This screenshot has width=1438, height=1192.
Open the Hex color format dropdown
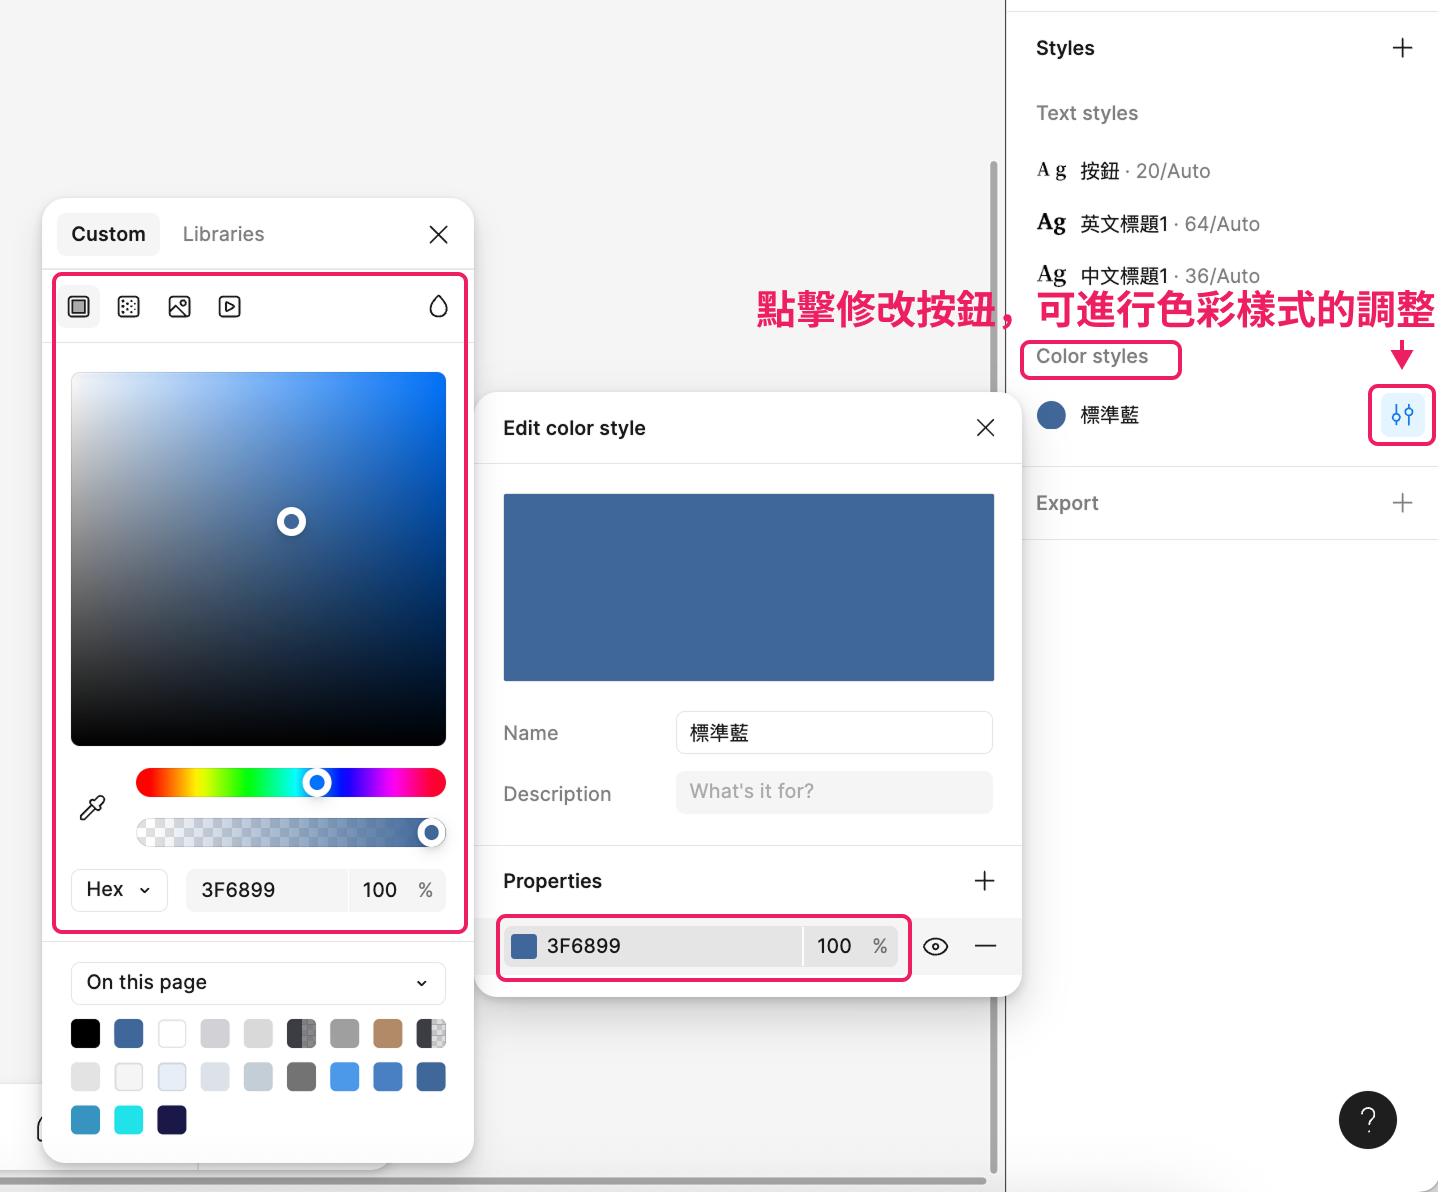click(119, 890)
